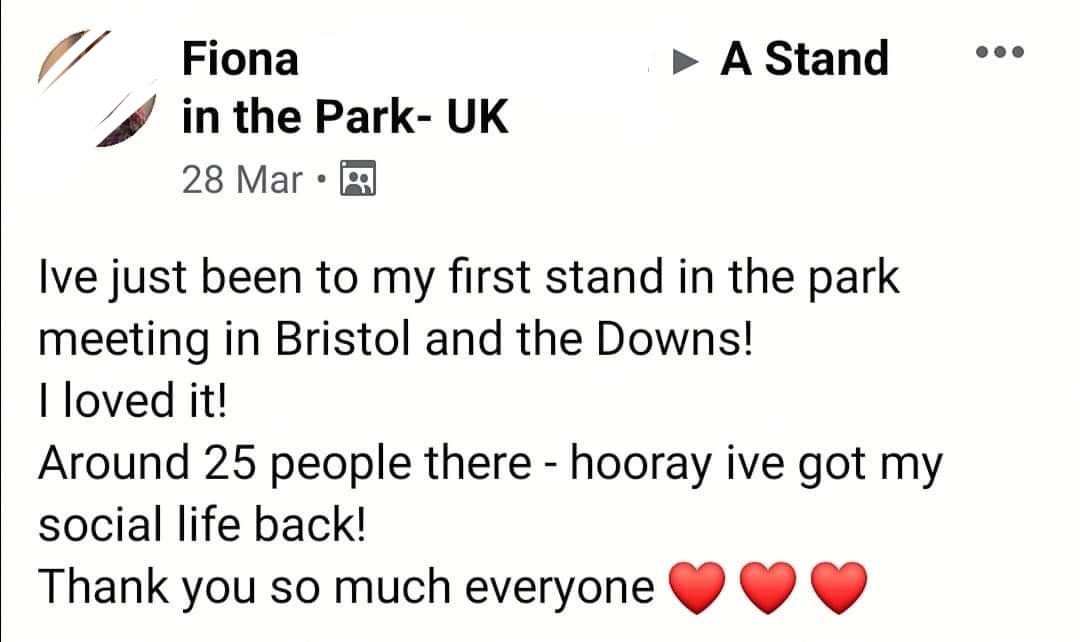Screen dimensions: 1080x642
Task: Click the triangle arrow before A Stand
Action: click(x=684, y=61)
